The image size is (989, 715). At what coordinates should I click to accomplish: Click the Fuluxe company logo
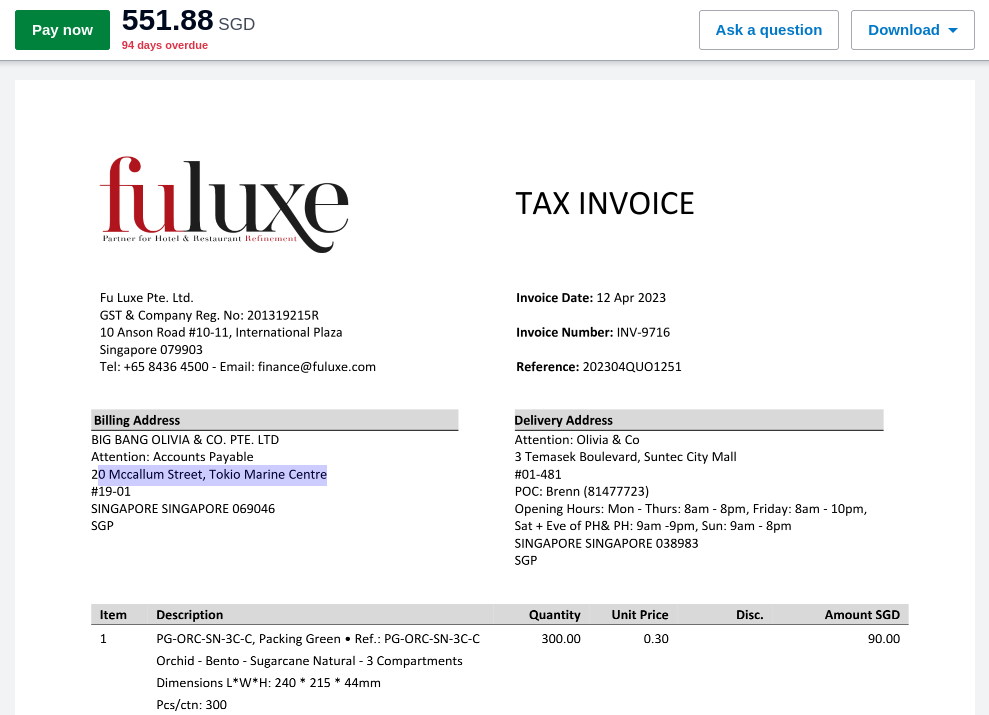pos(224,203)
